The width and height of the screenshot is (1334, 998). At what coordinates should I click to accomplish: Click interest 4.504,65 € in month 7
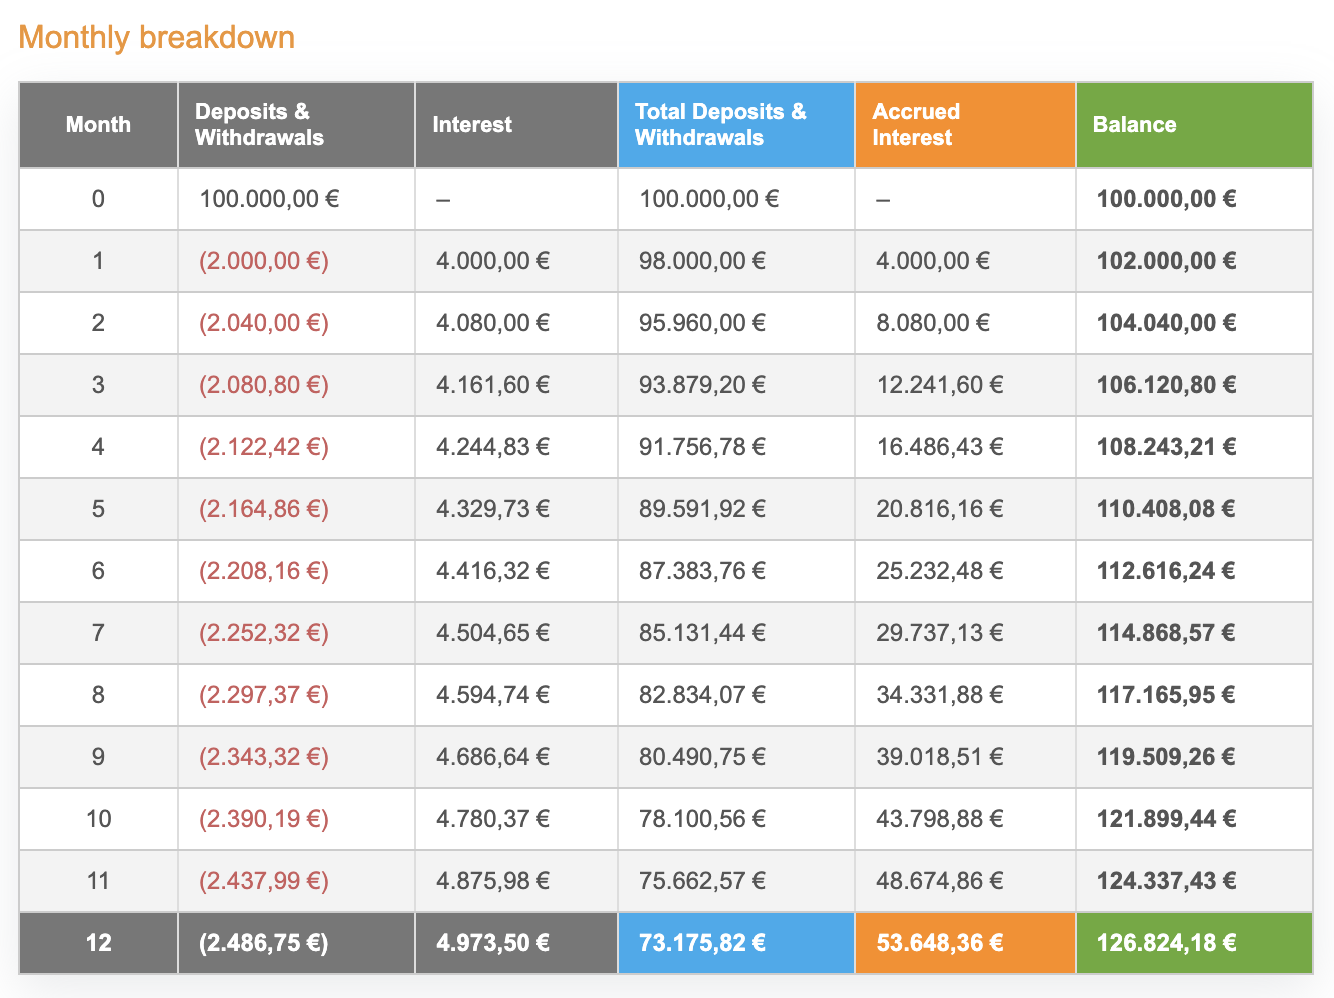(x=493, y=633)
